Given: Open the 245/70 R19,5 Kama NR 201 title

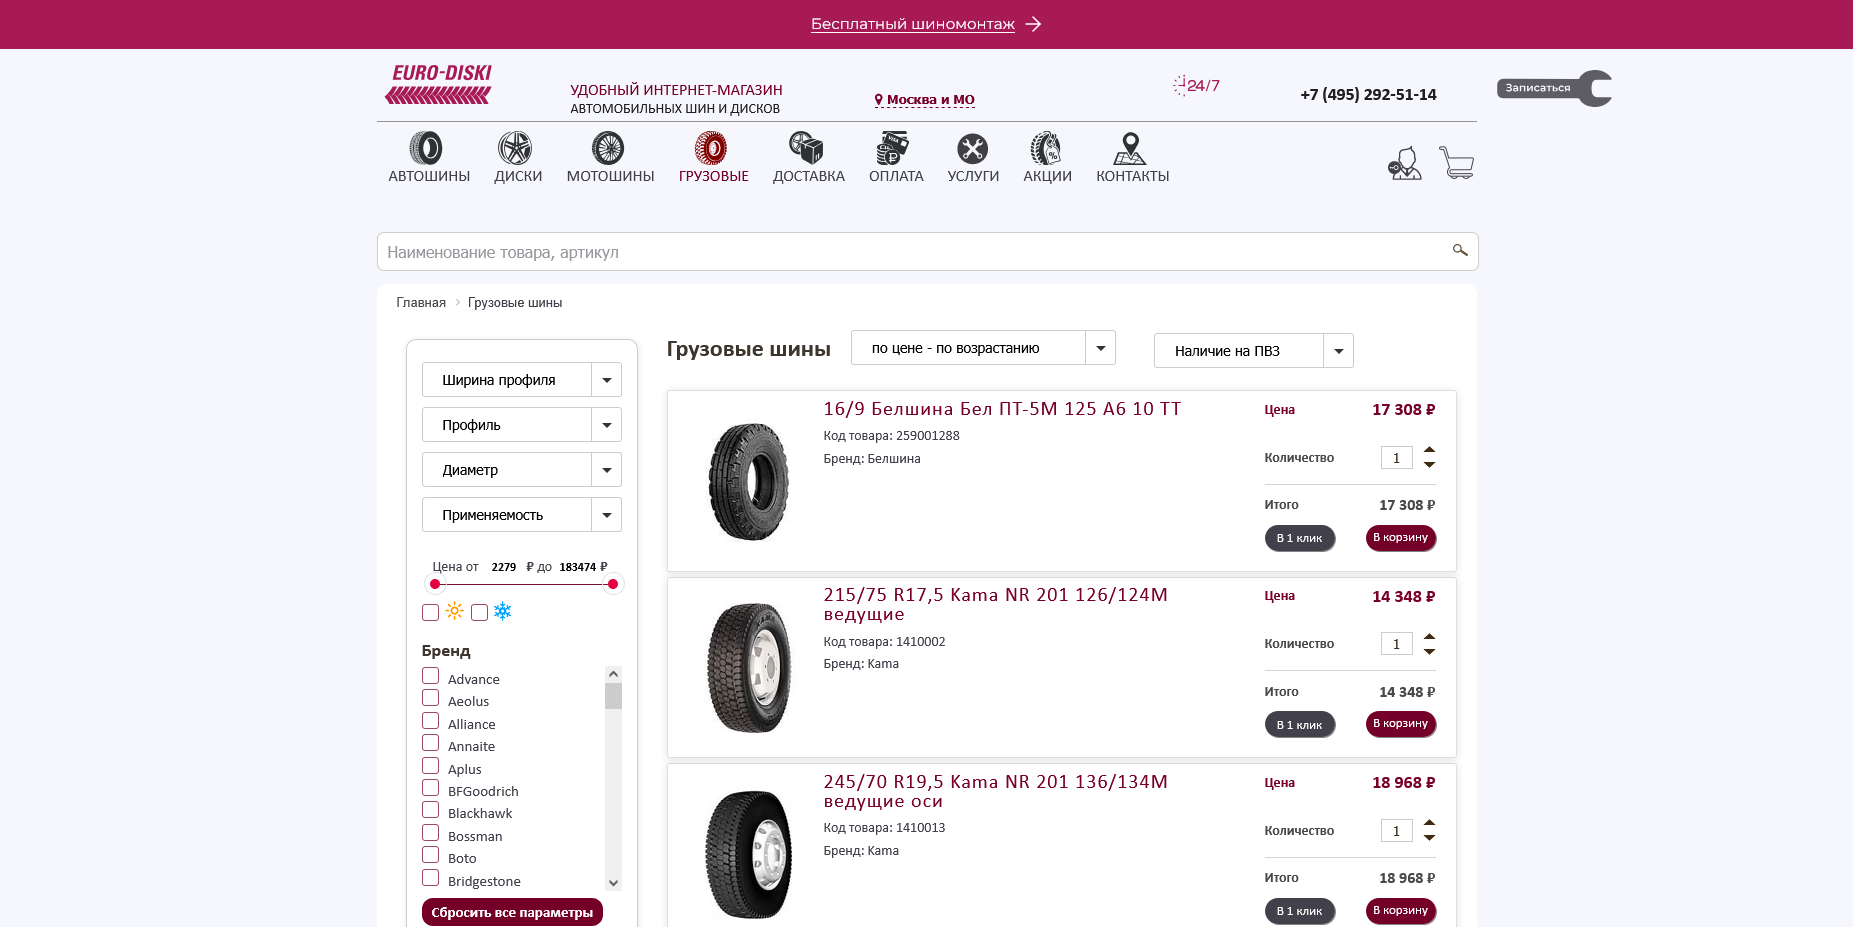Looking at the screenshot, I should coord(996,791).
